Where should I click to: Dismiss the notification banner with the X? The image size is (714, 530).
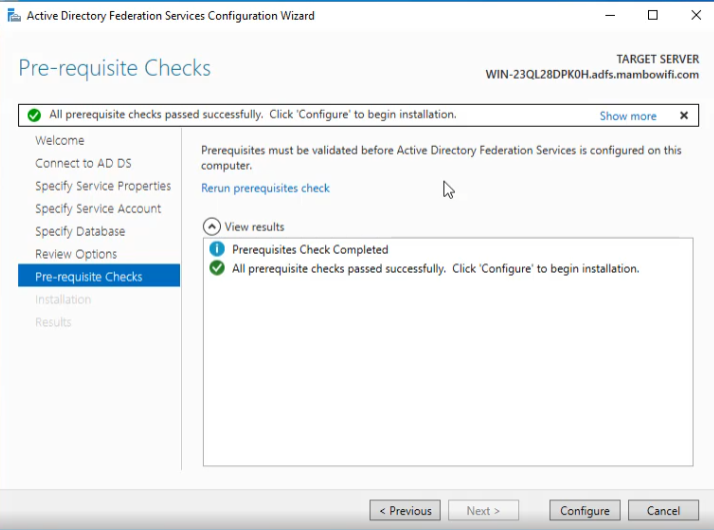[x=683, y=116]
